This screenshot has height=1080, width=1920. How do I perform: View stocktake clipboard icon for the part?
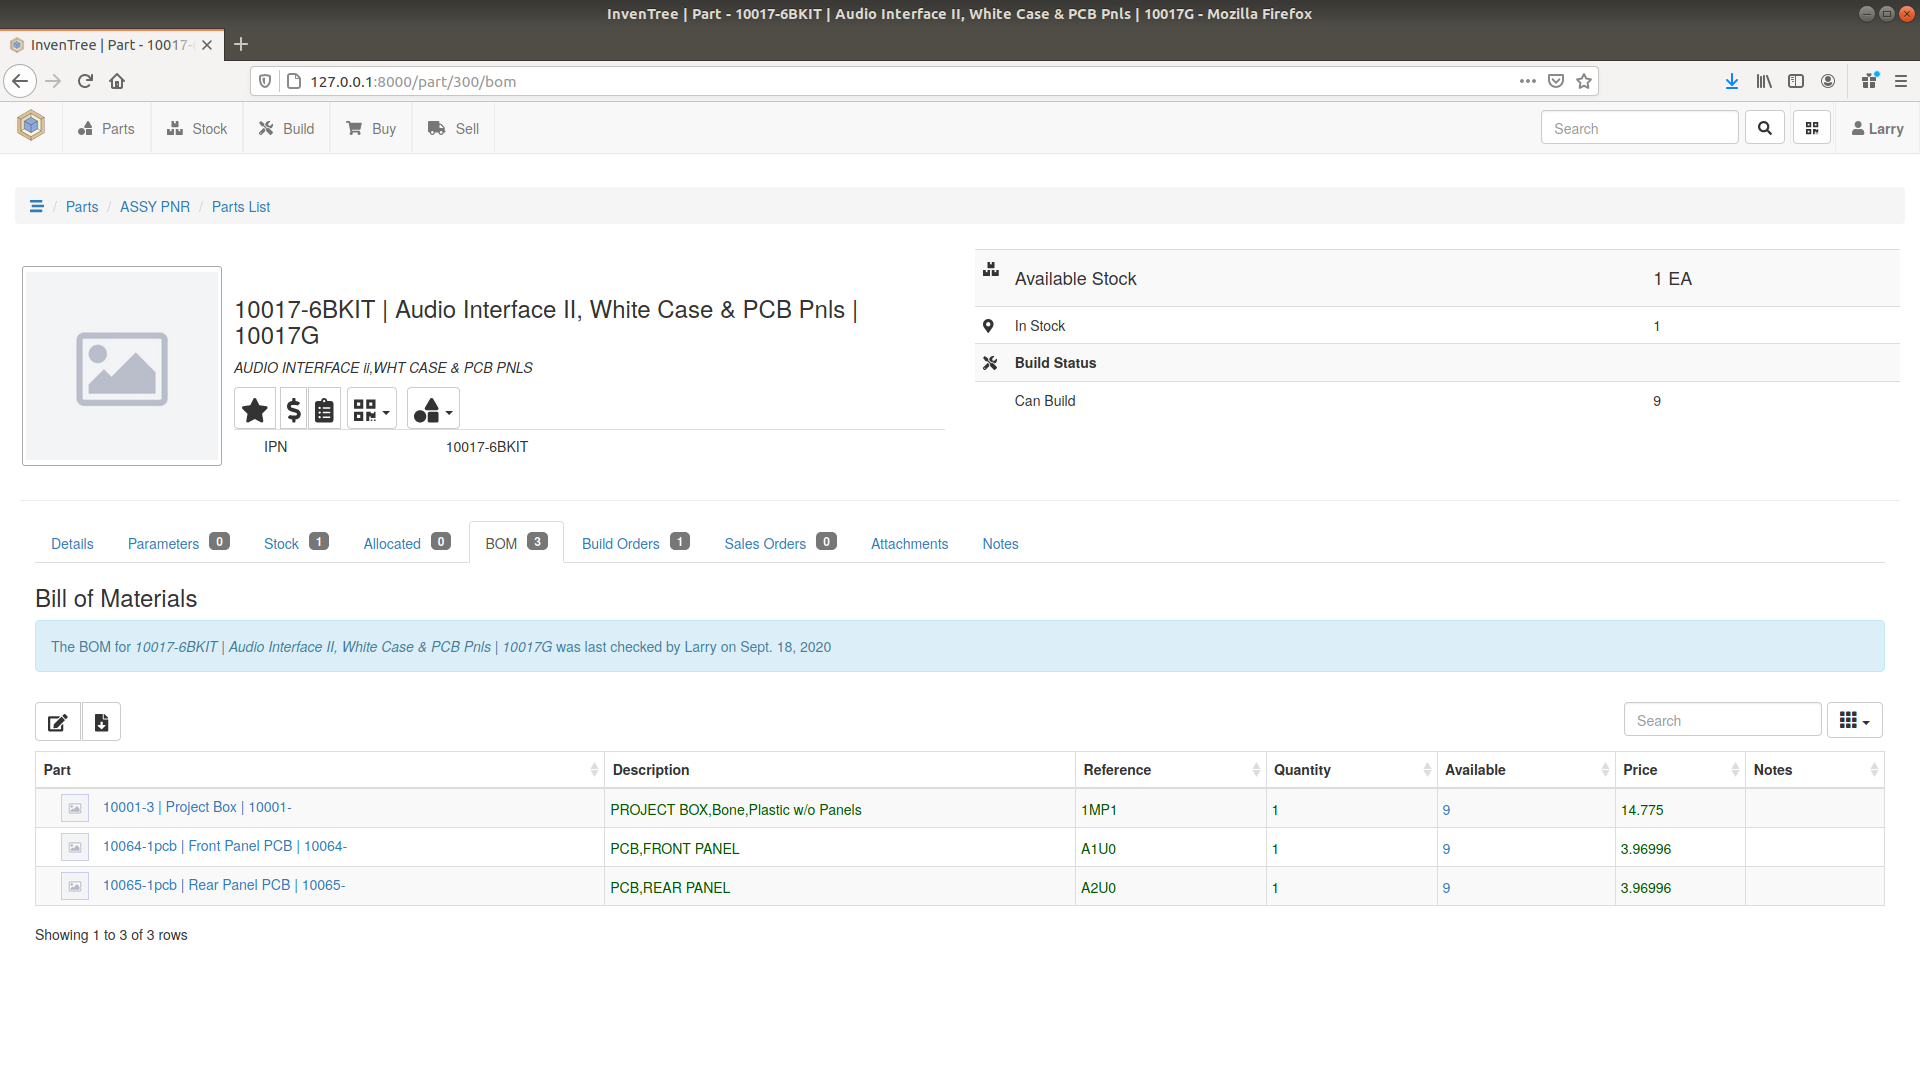tap(324, 408)
